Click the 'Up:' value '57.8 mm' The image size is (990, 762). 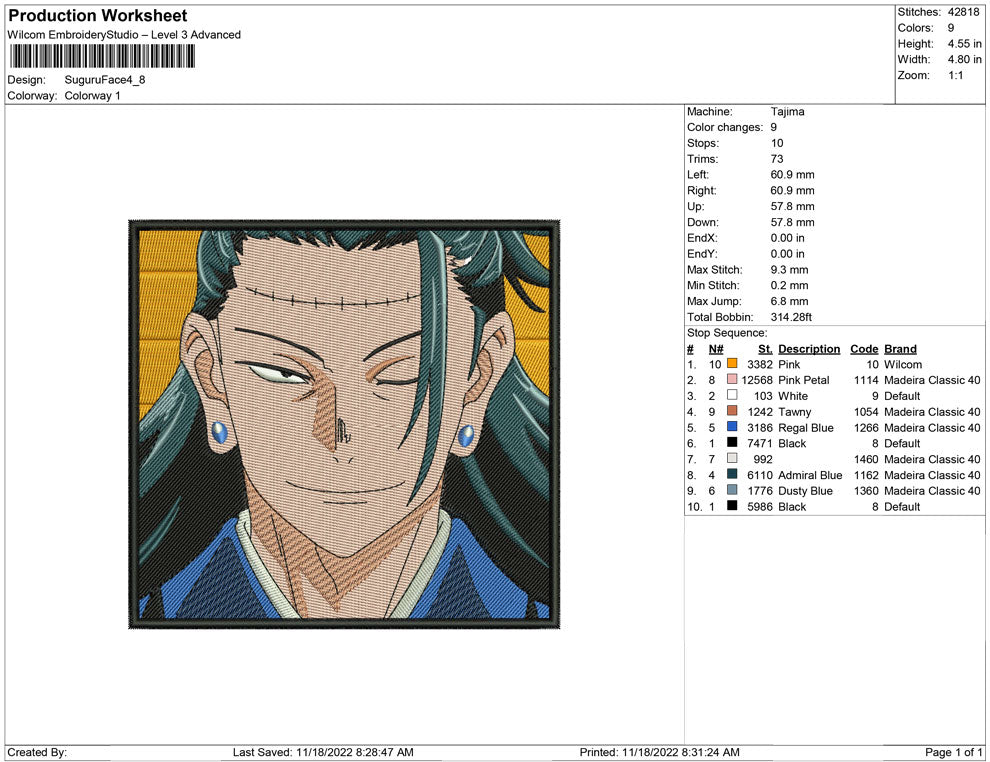(792, 206)
